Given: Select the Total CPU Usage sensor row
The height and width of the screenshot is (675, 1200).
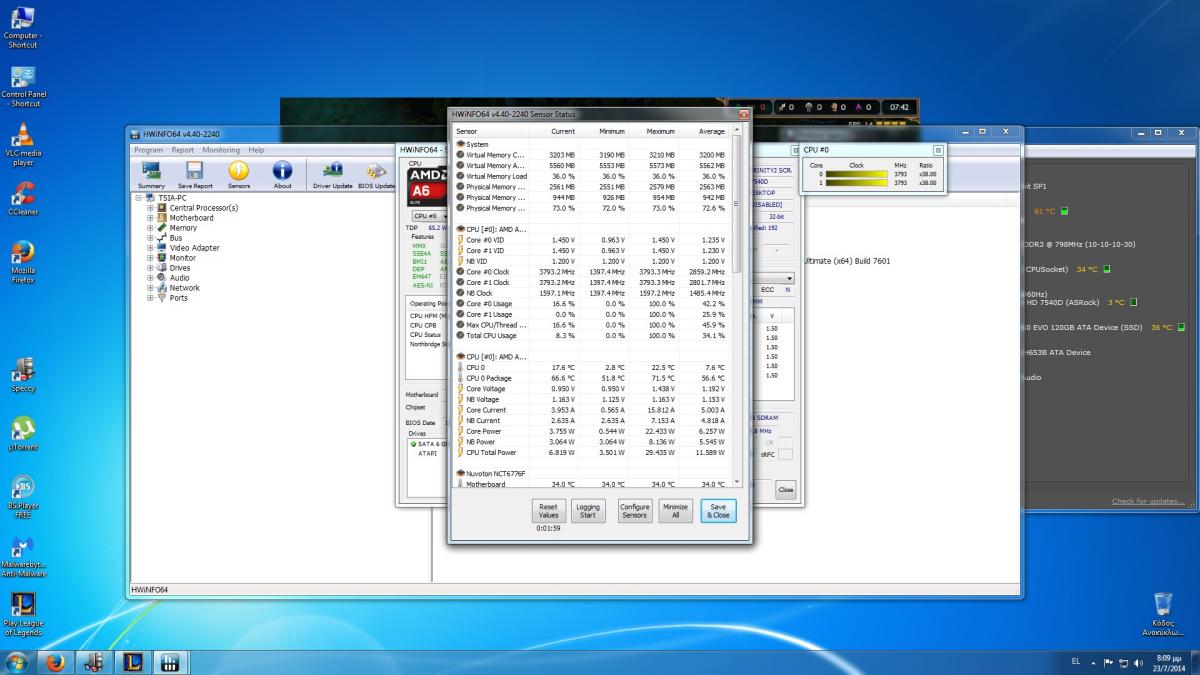Looking at the screenshot, I should [x=592, y=335].
